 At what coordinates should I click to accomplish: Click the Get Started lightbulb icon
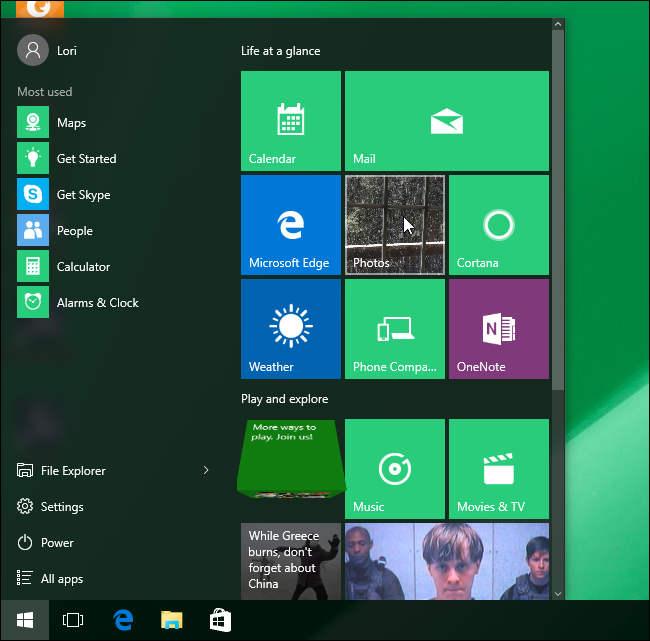coord(33,158)
